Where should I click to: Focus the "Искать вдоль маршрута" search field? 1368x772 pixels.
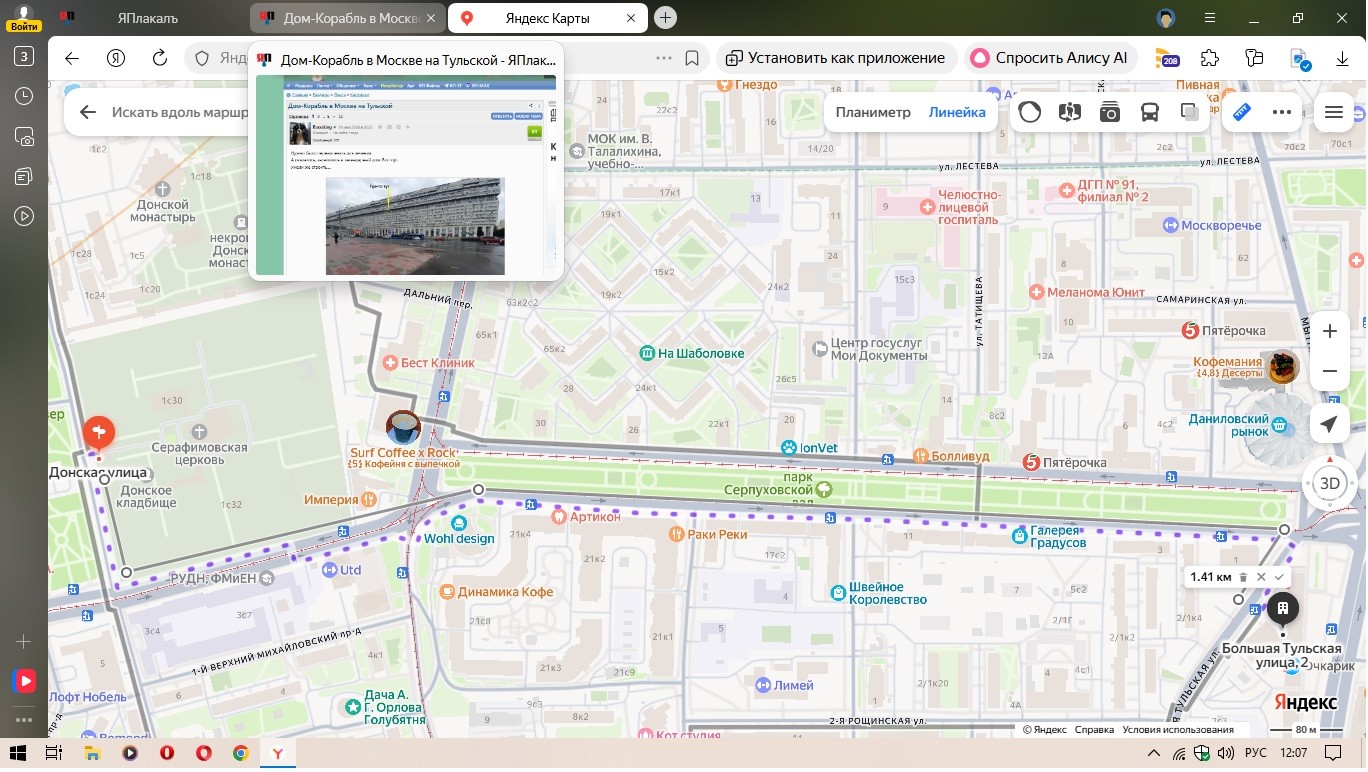pyautogui.click(x=179, y=112)
